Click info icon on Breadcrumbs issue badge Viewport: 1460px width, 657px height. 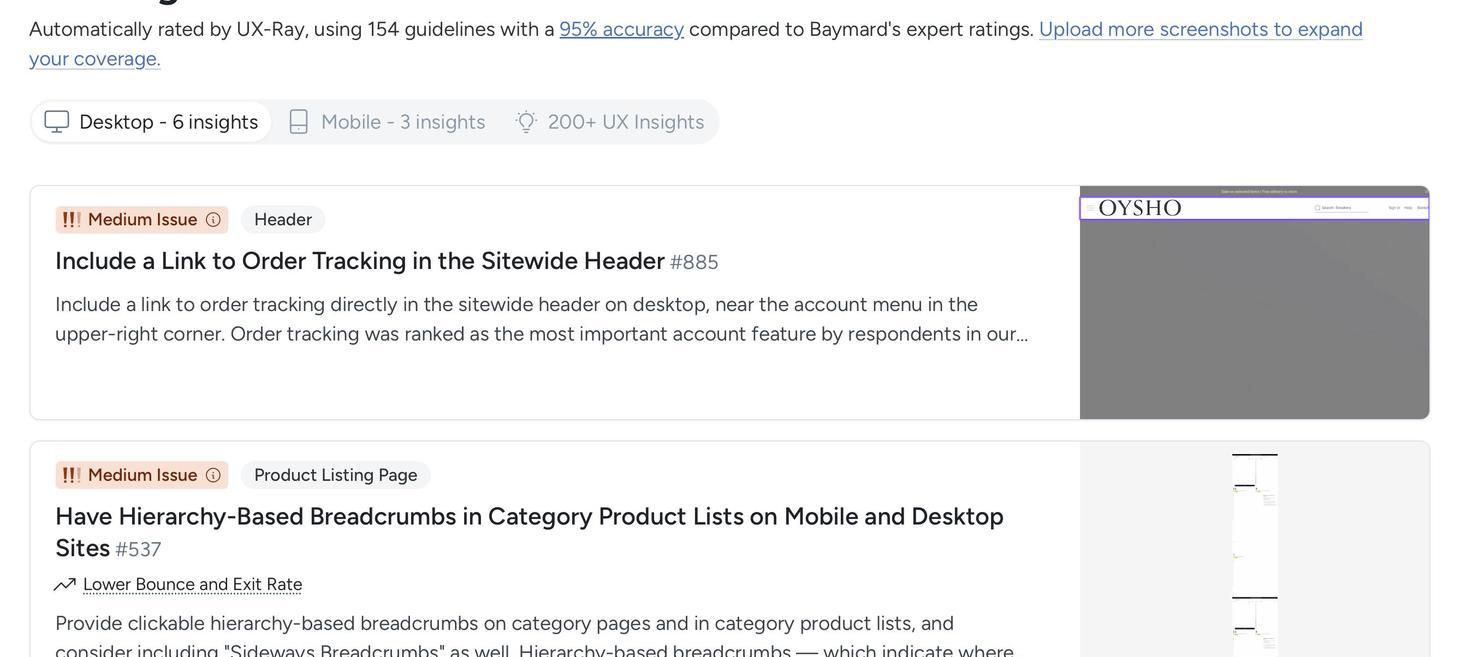pyautogui.click(x=213, y=476)
